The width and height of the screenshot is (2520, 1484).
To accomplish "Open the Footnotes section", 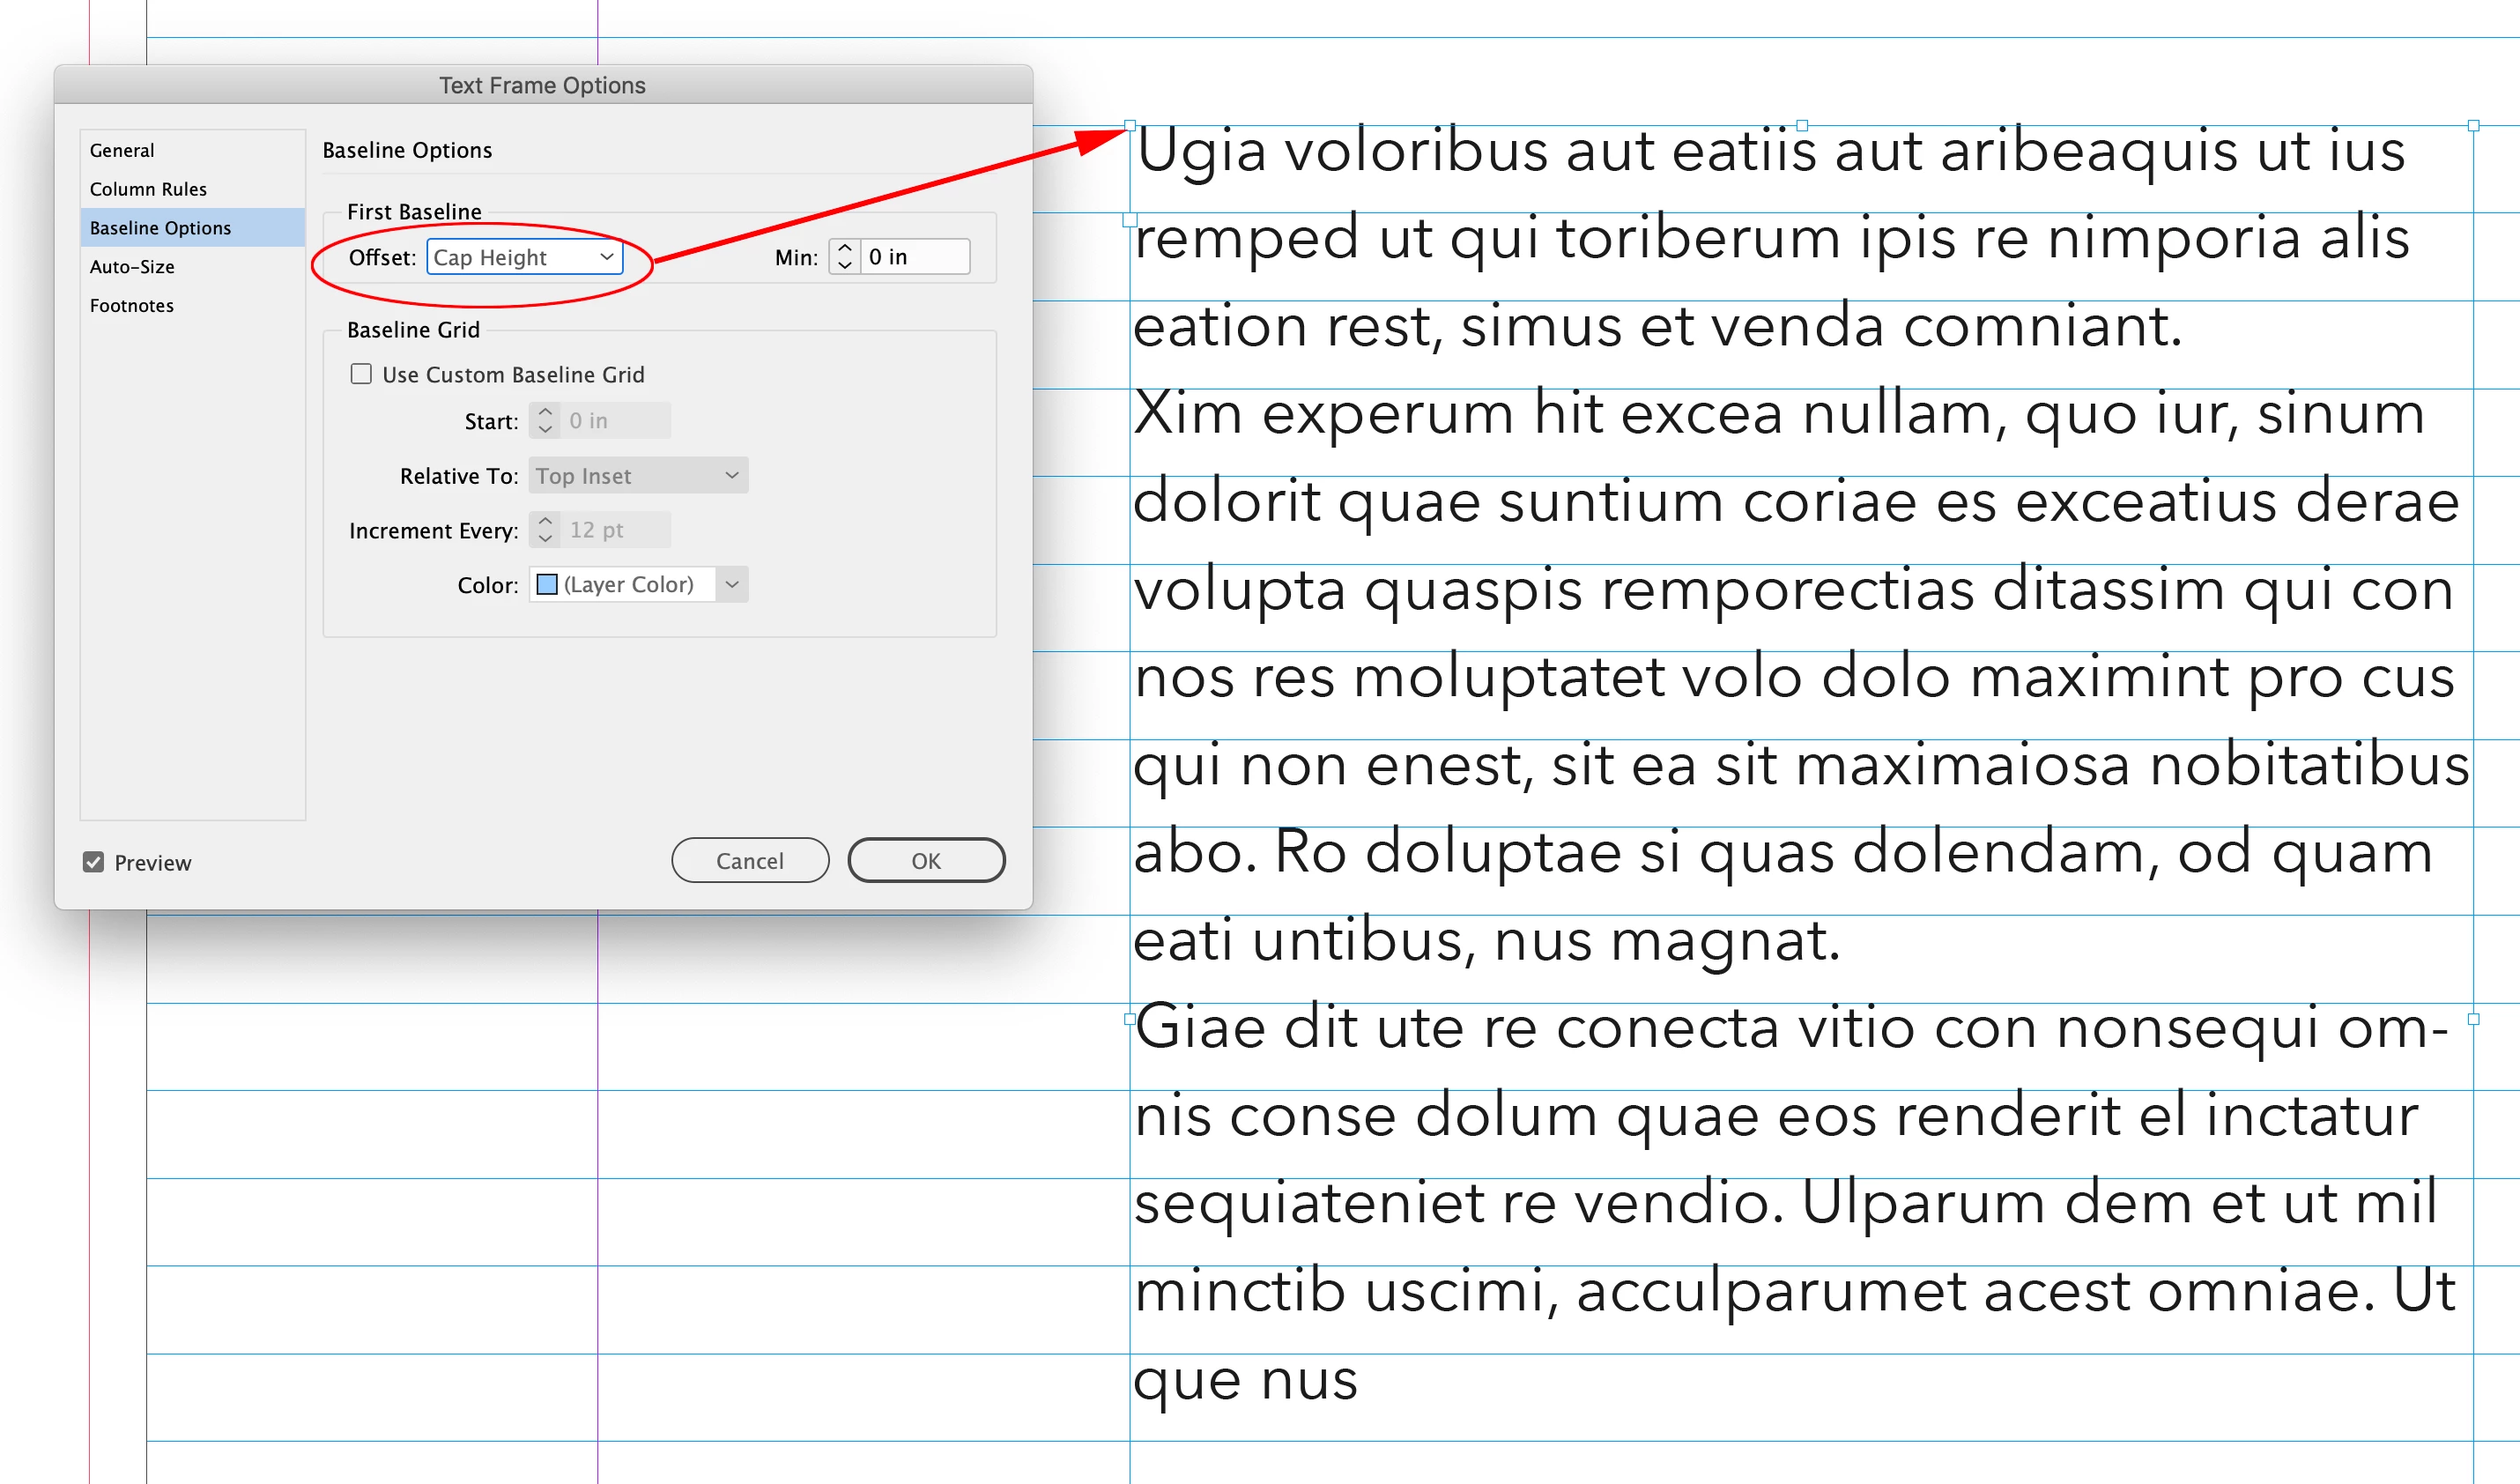I will coord(131,306).
